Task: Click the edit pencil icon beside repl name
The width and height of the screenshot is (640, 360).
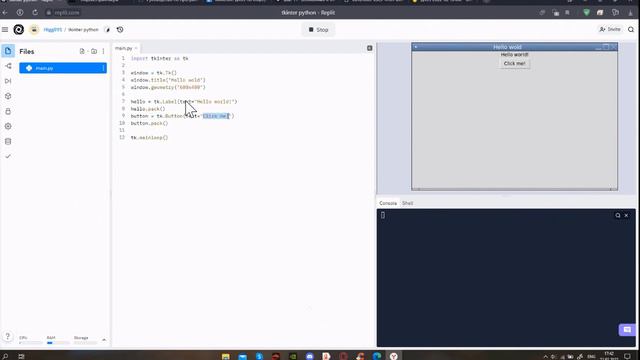Action: (107, 30)
